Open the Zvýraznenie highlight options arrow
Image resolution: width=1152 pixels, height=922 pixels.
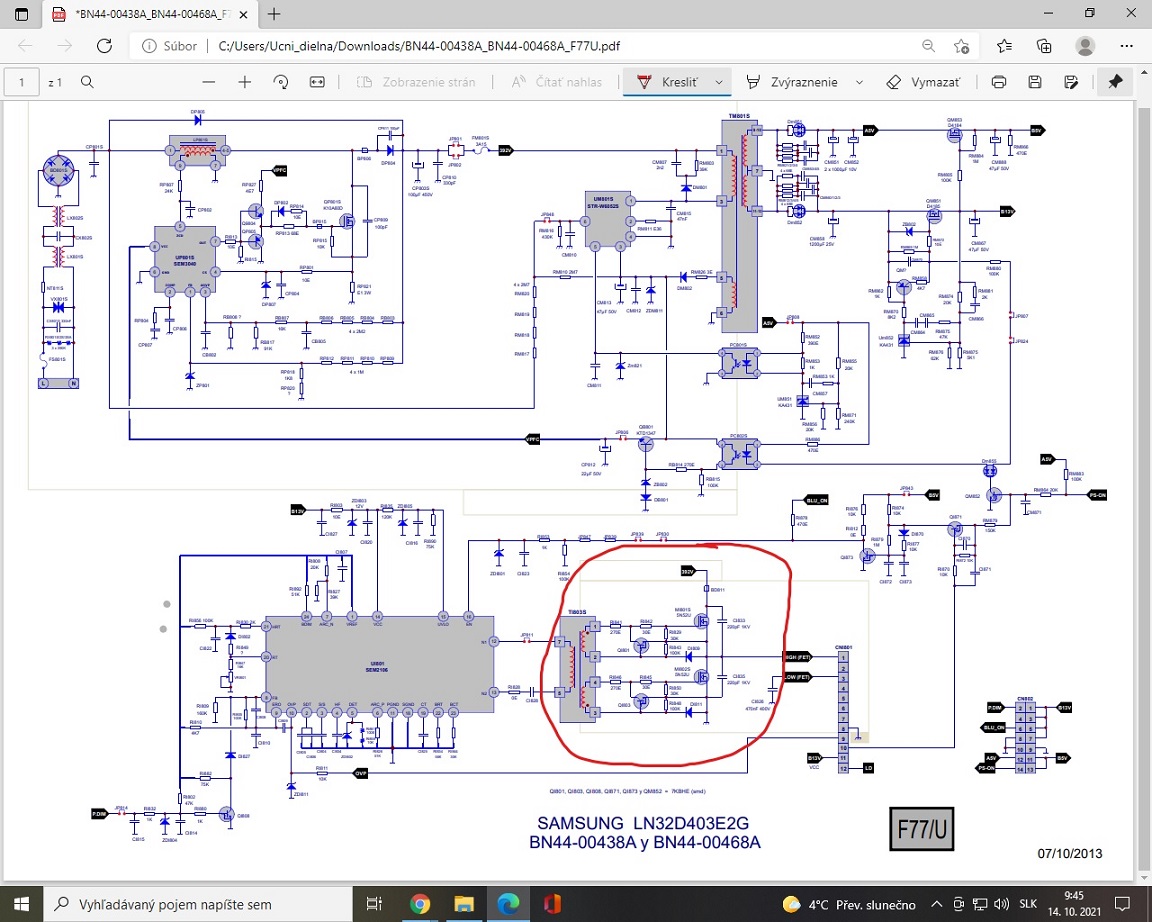pyautogui.click(x=860, y=82)
